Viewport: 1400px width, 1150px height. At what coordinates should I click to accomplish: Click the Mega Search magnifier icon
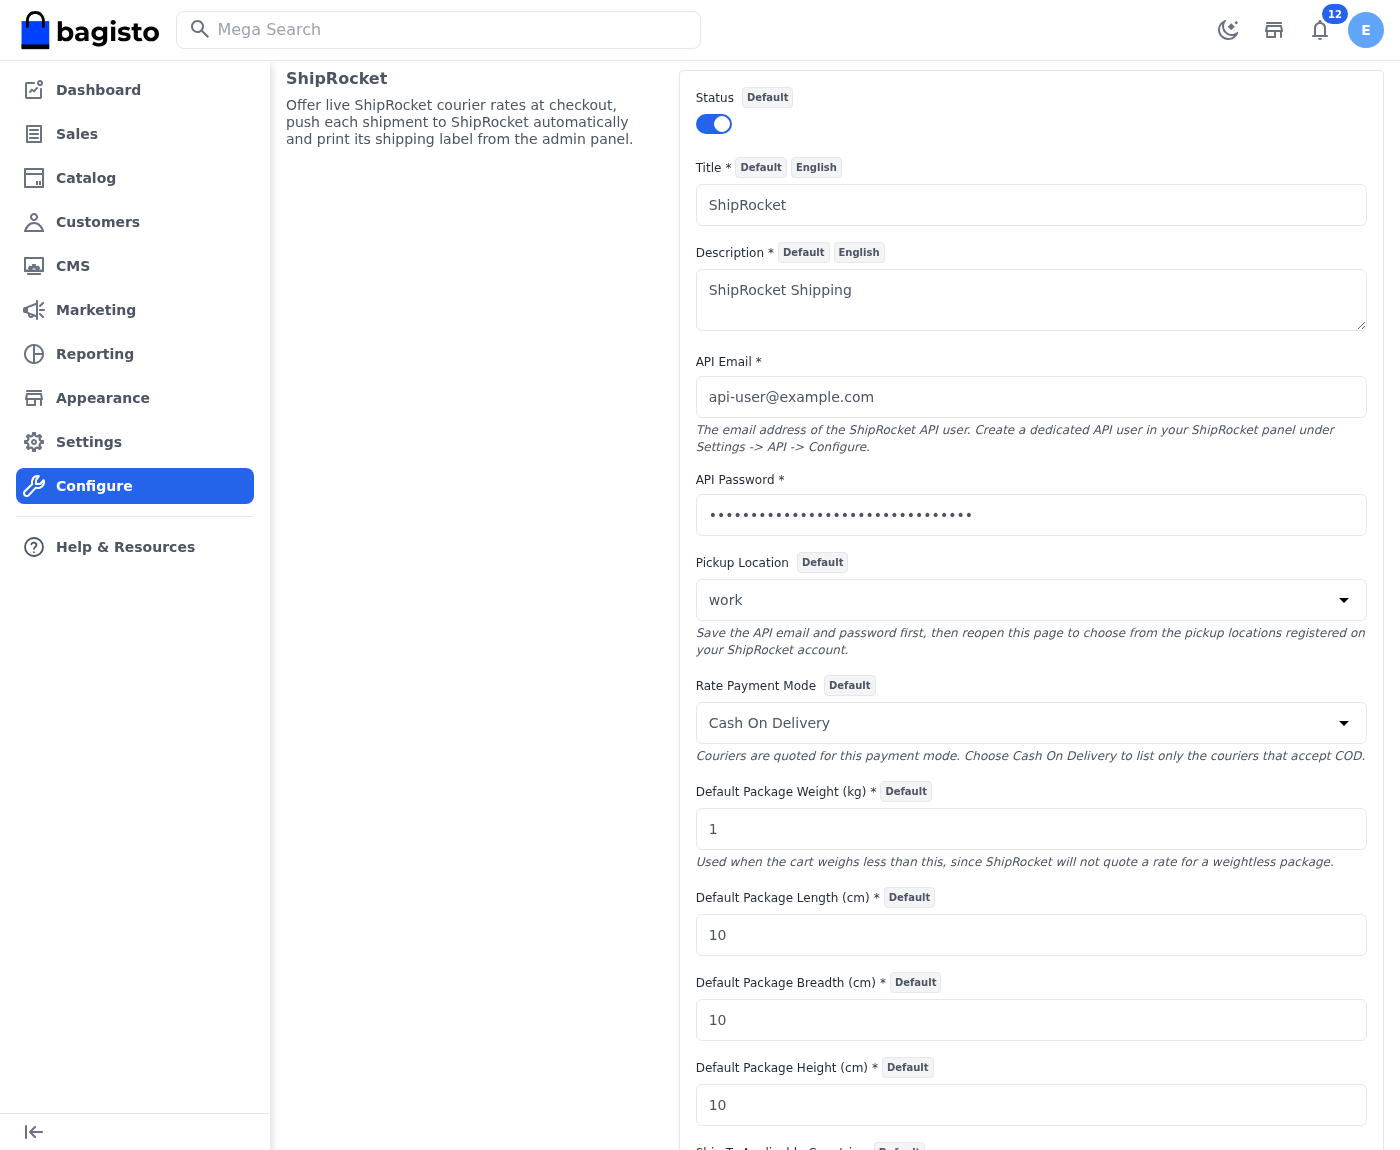tap(200, 29)
